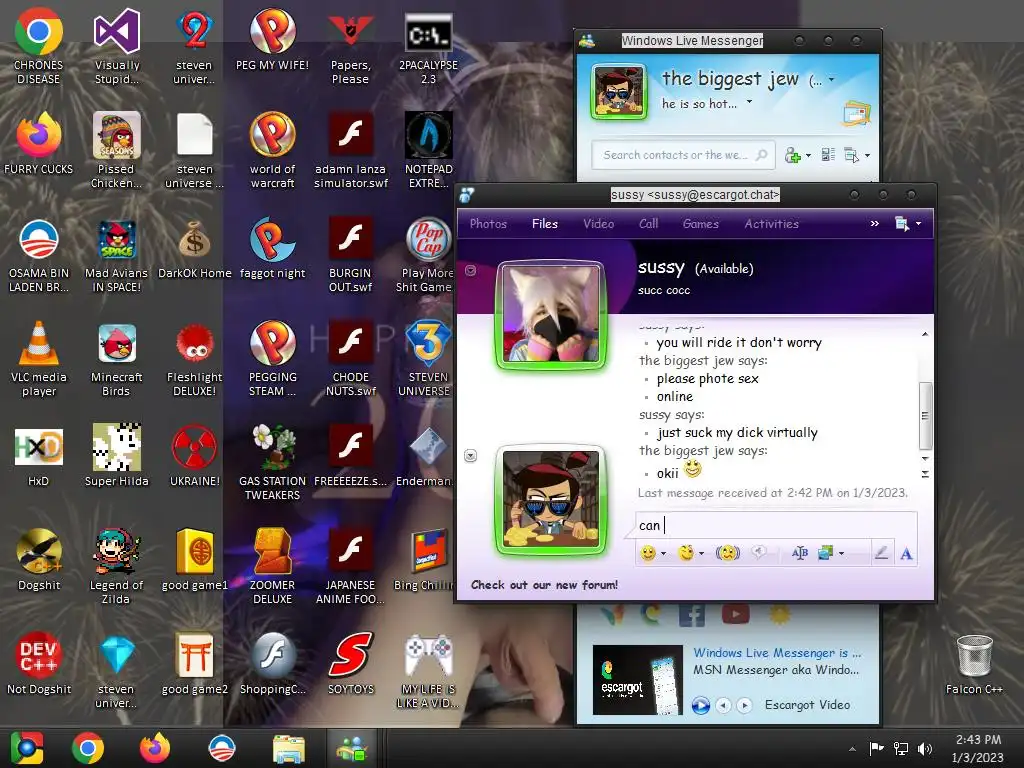Viewport: 1024px width, 768px height.
Task: Expand the add contact dropdown arrow
Action: [808, 156]
